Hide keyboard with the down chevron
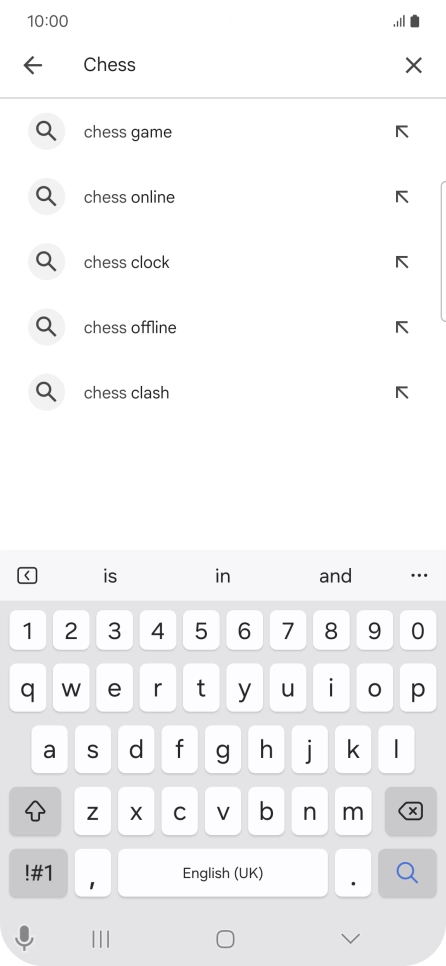Screen dimensions: 446x966 point(351,938)
